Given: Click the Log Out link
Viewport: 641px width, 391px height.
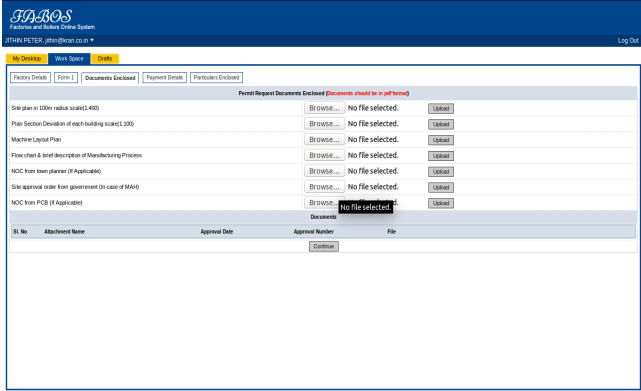Looking at the screenshot, I should coord(628,40).
